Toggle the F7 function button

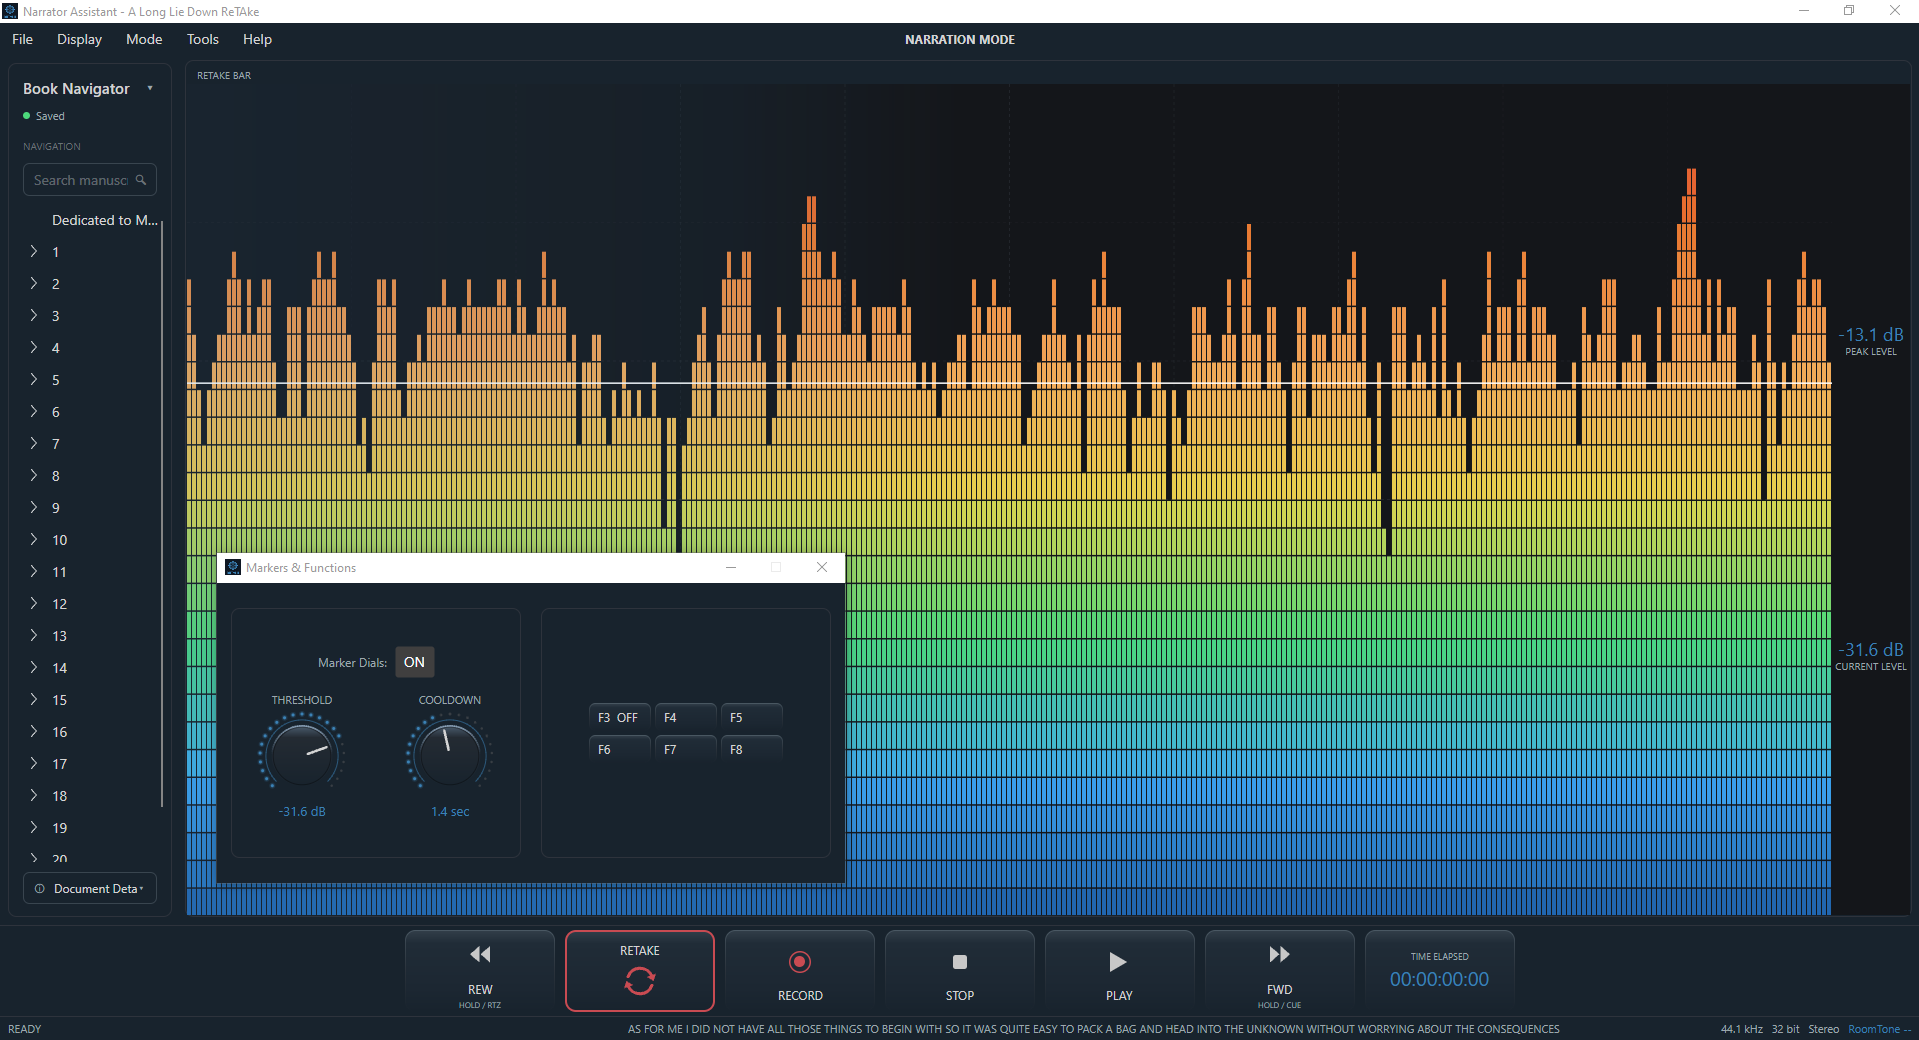pos(686,749)
